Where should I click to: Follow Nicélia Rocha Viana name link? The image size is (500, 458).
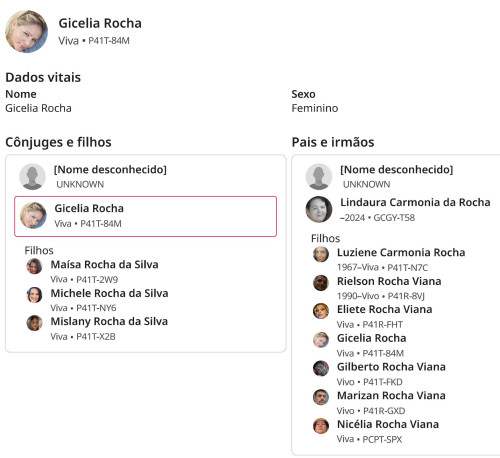[x=388, y=424]
